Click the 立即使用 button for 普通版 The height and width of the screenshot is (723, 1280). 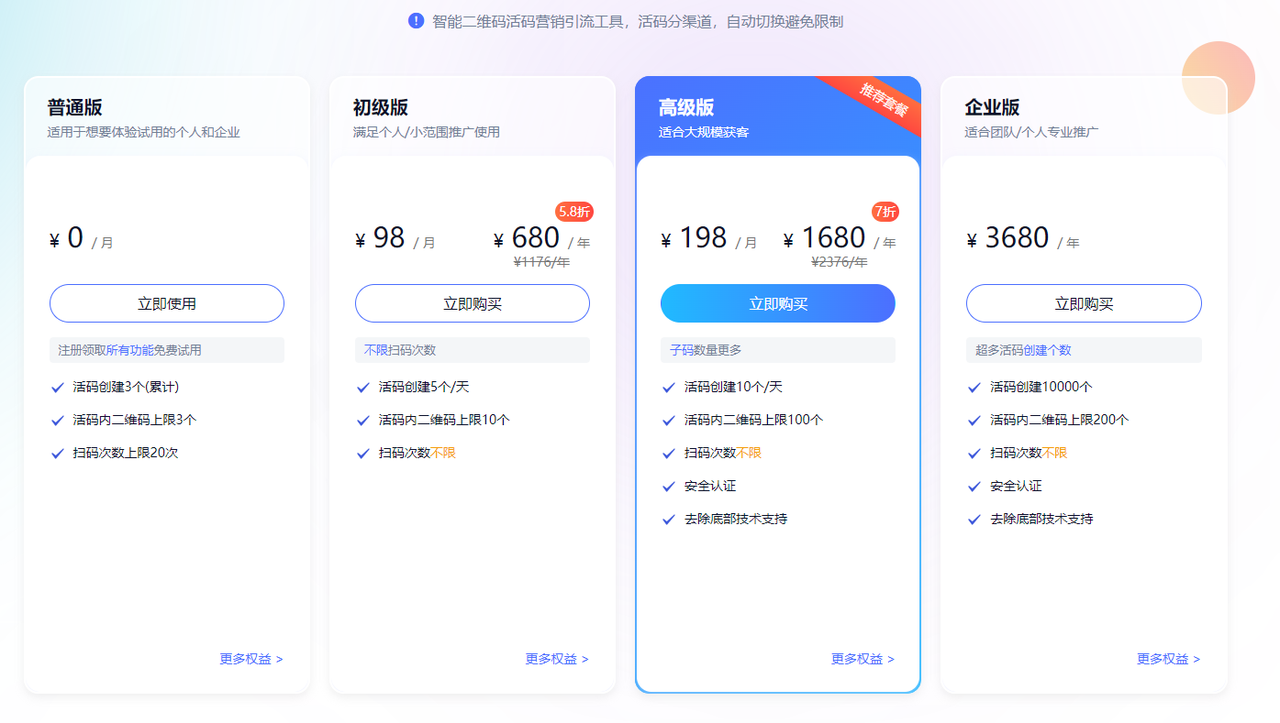coord(167,304)
